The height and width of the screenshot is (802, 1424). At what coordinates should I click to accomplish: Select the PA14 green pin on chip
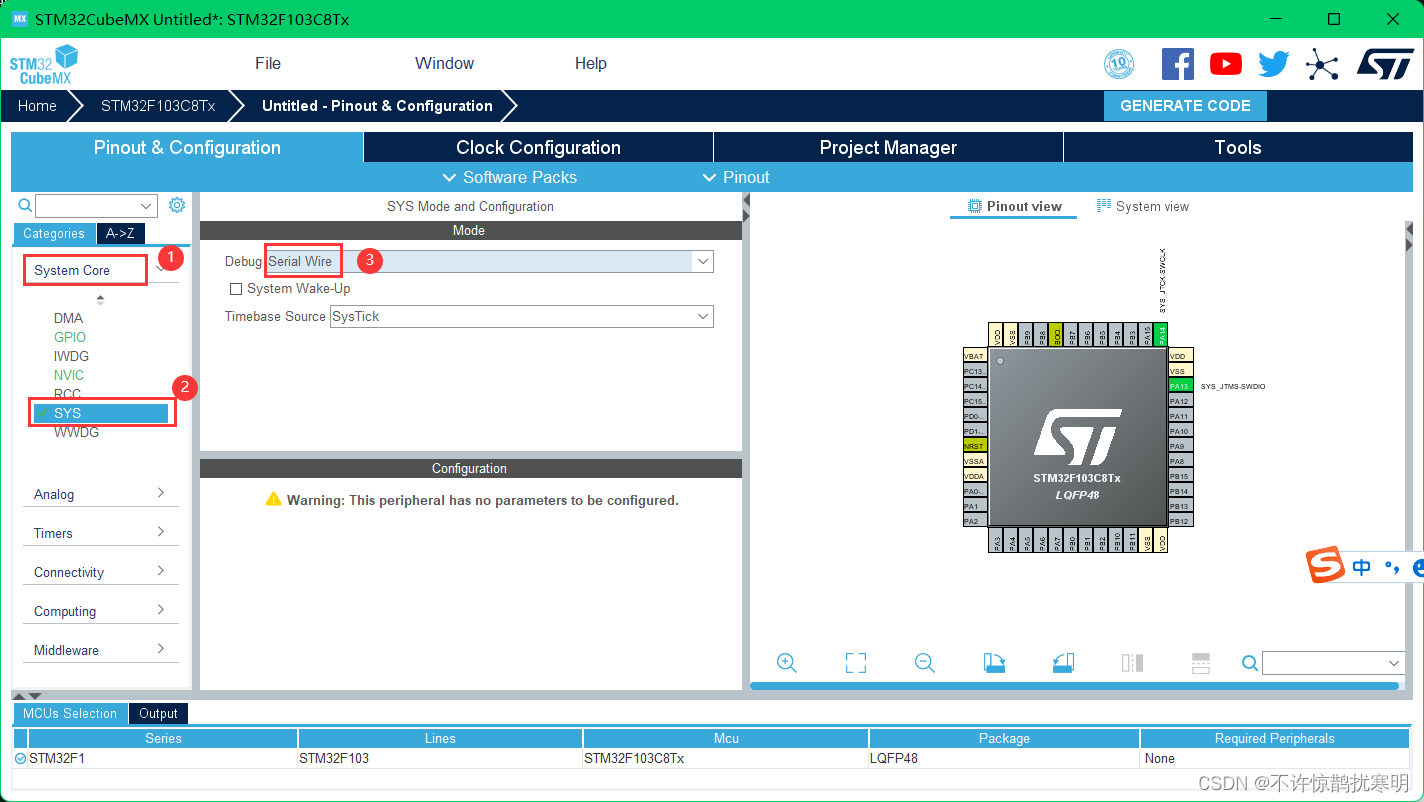coord(1160,336)
